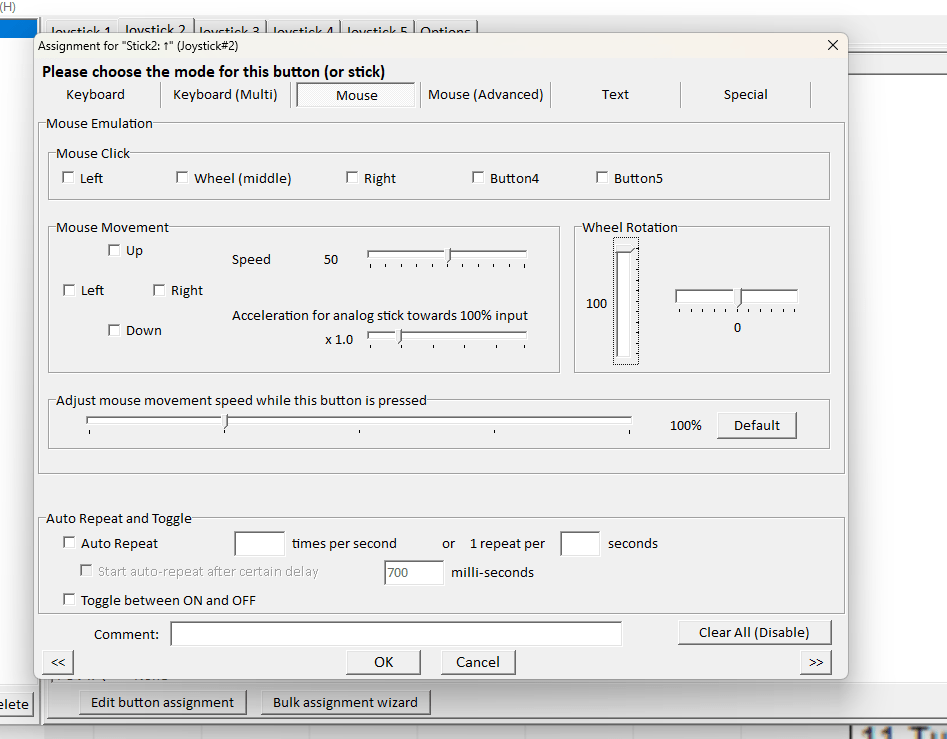Select the Mouse mode tab
Viewport: 947px width, 739px height.
point(356,95)
